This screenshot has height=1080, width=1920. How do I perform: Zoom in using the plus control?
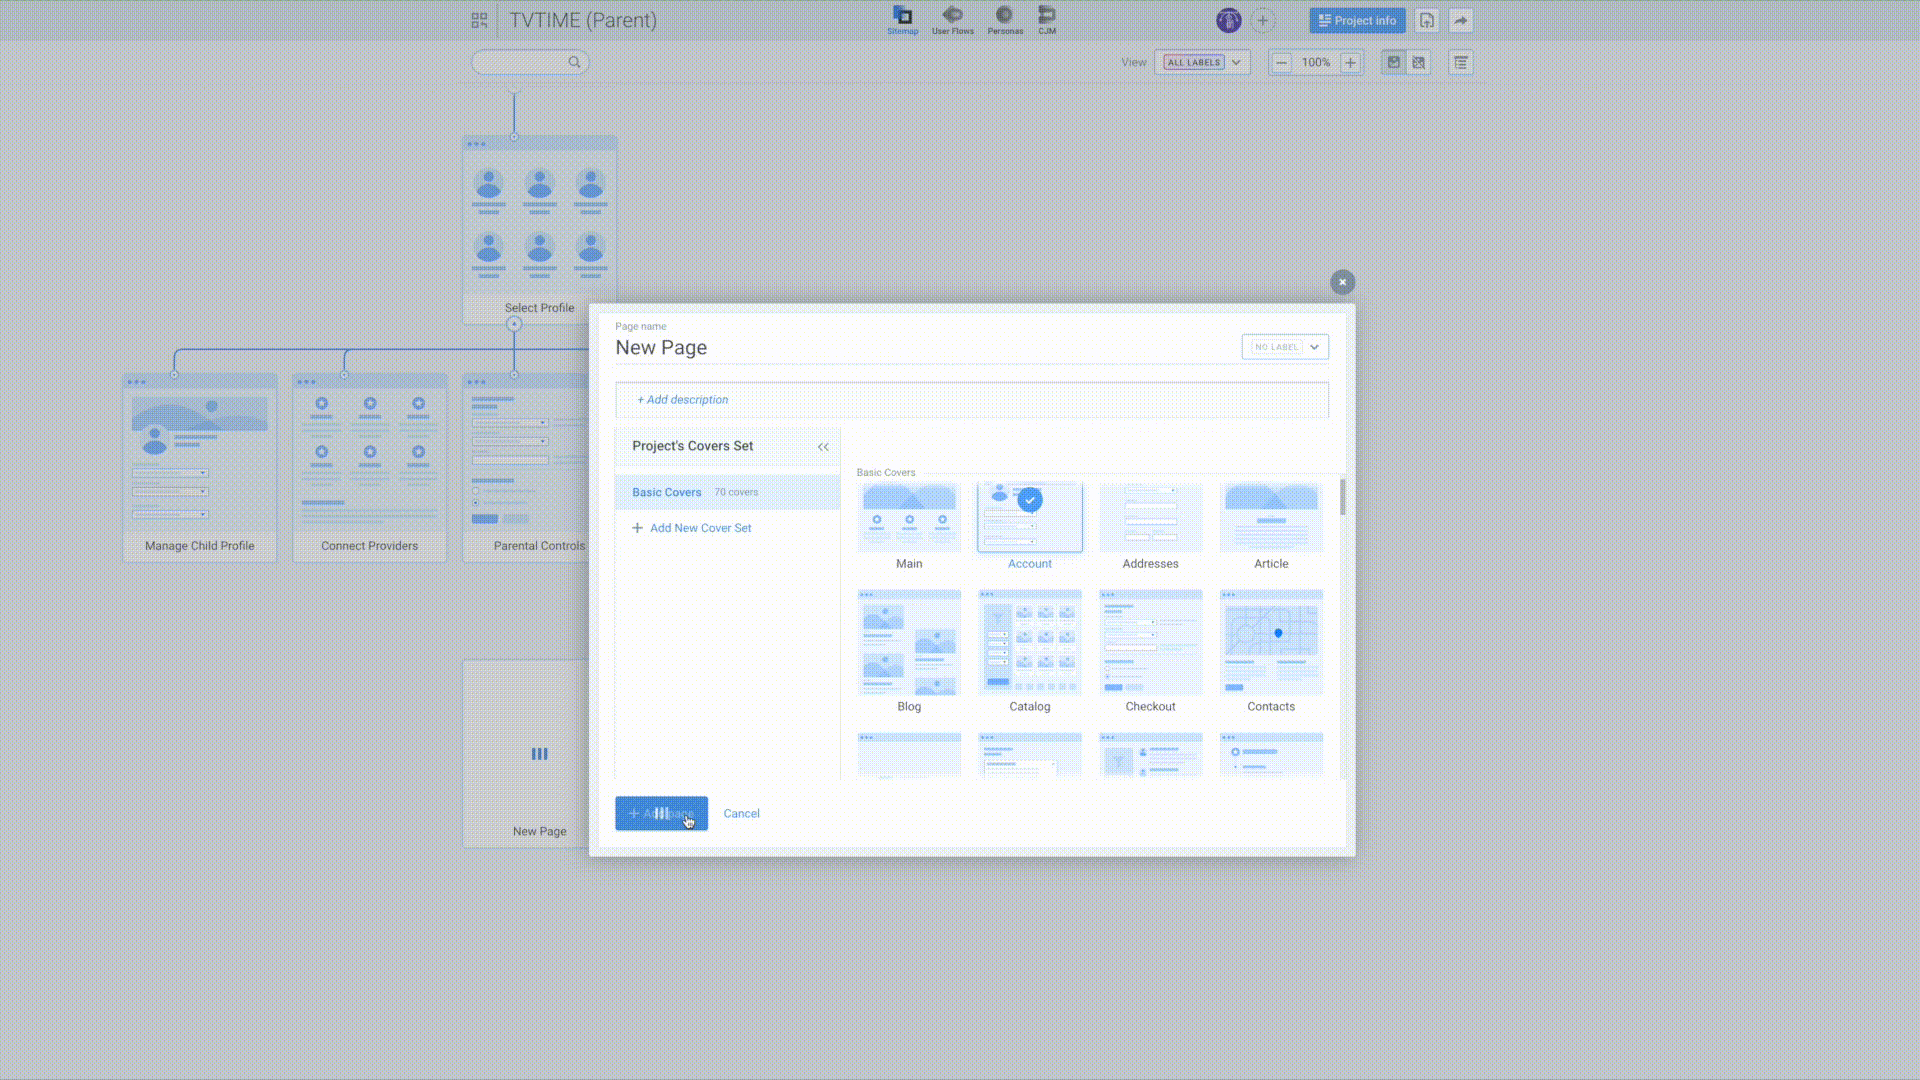[1350, 62]
